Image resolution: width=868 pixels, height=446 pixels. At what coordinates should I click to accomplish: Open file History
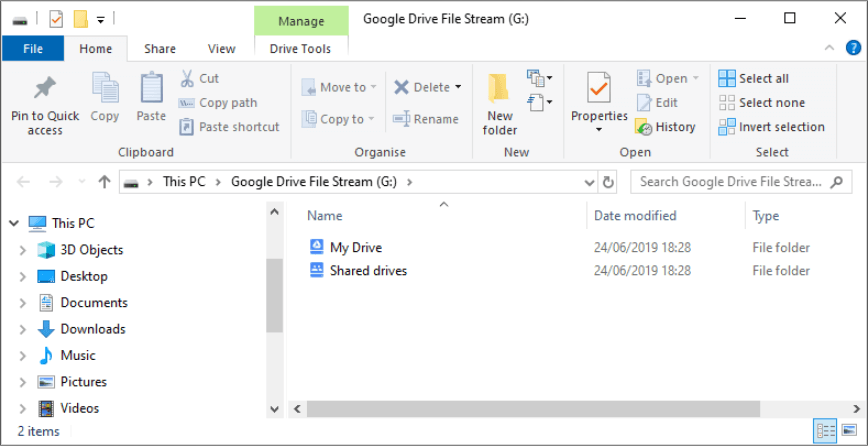click(x=665, y=127)
